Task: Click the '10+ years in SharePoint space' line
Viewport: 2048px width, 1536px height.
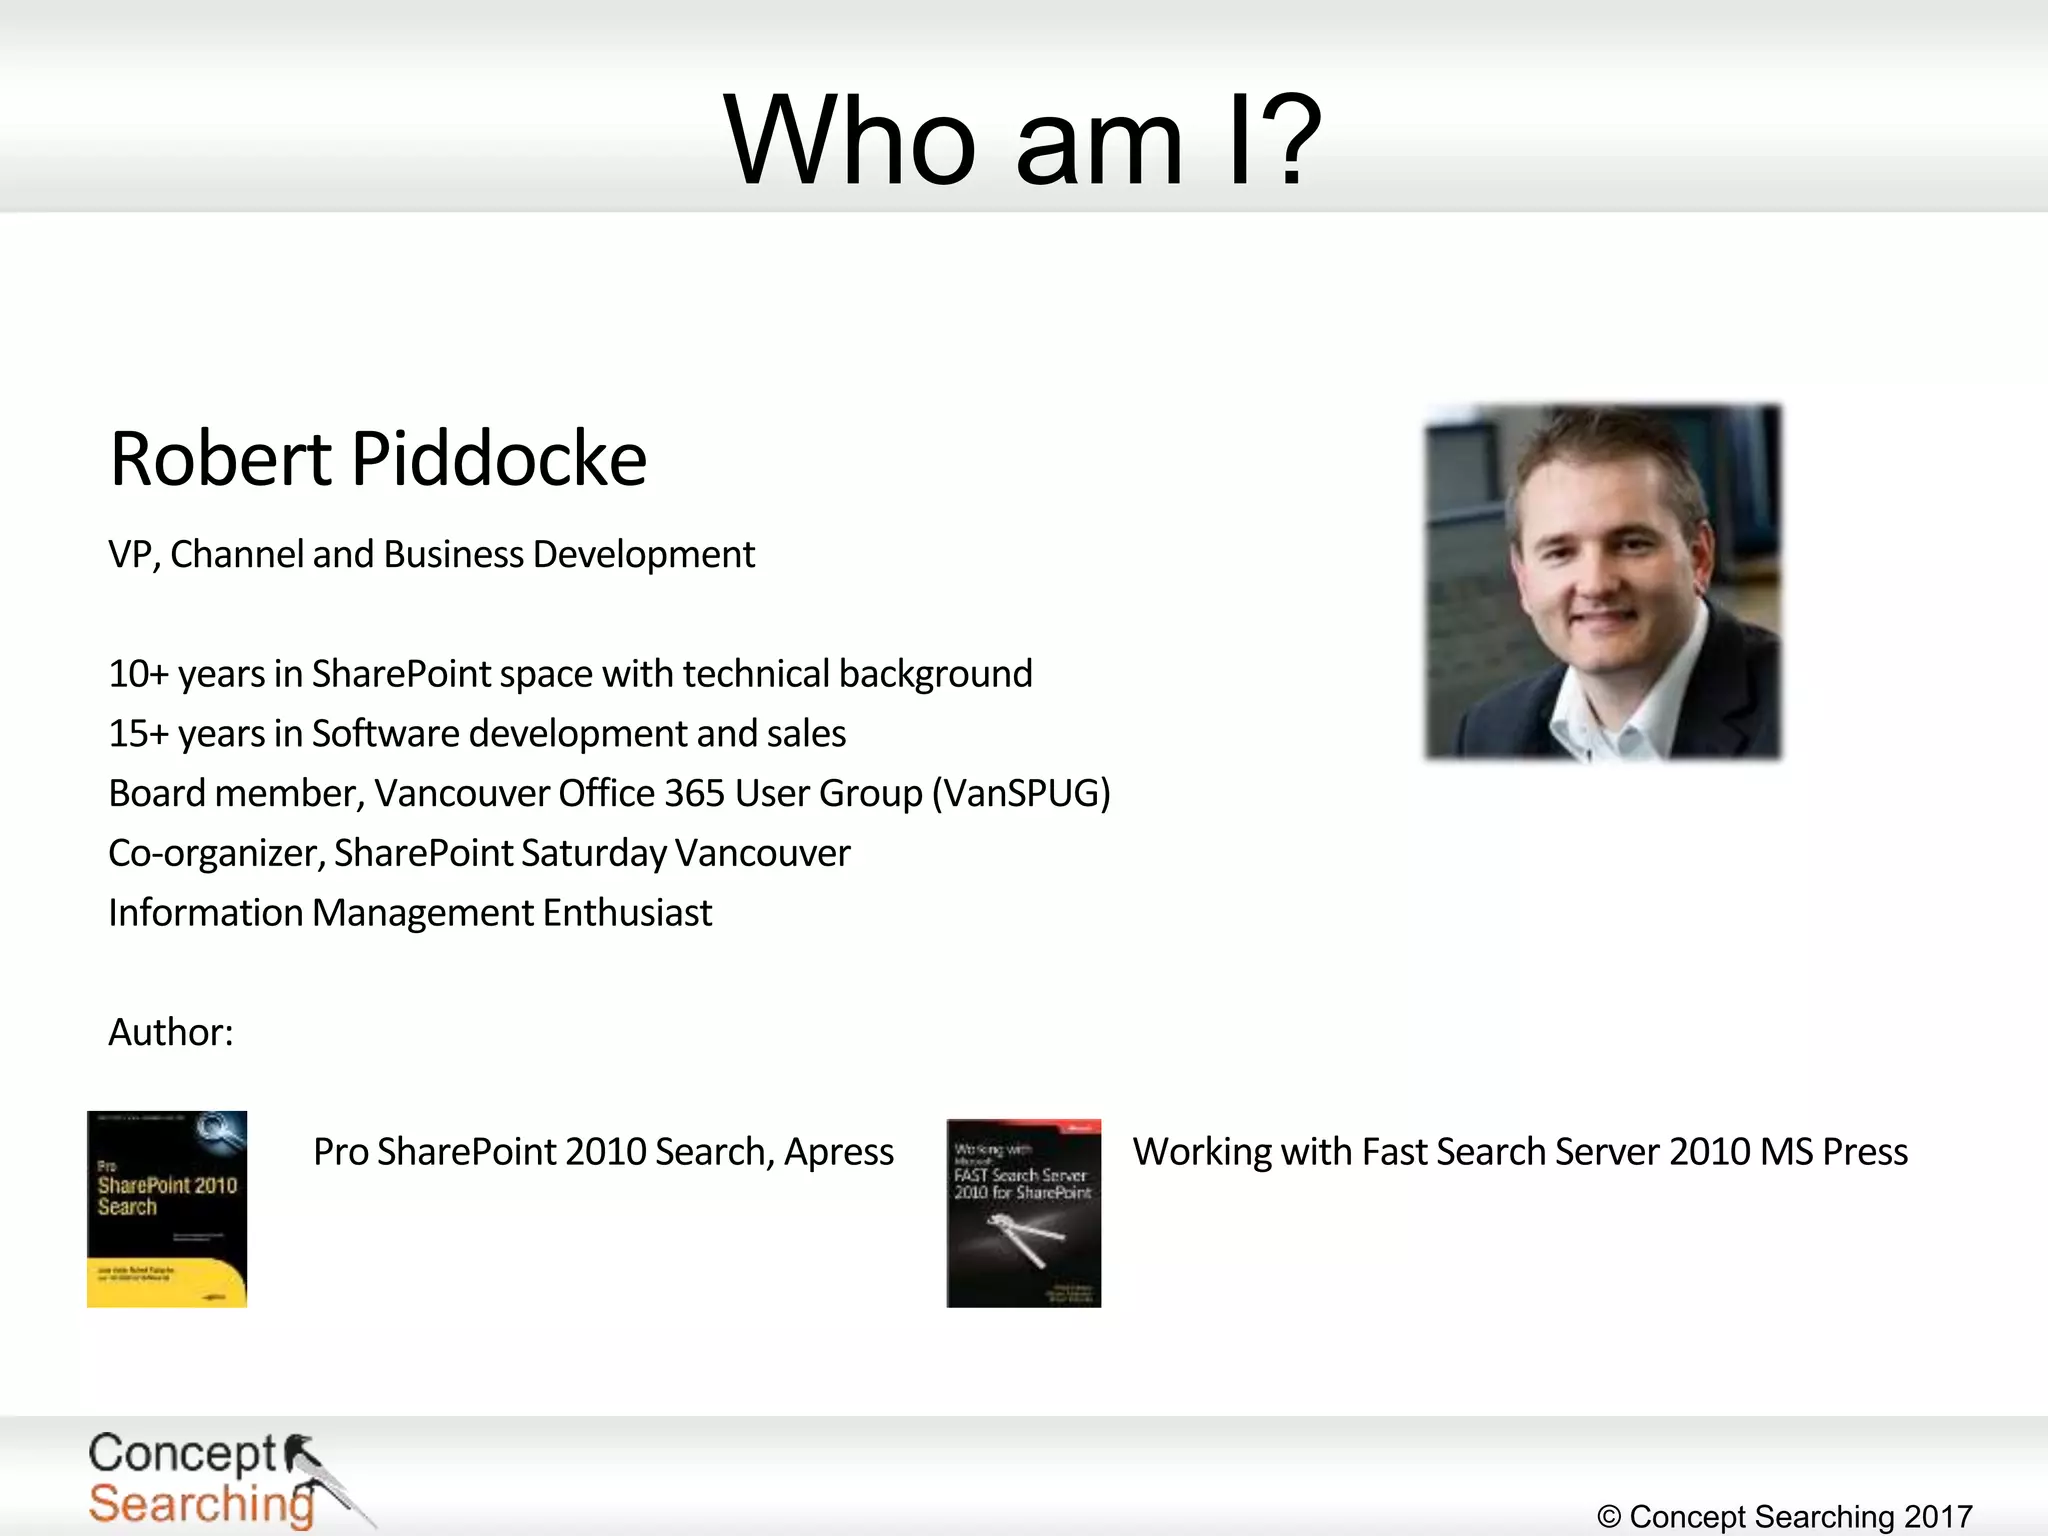Action: click(x=570, y=674)
